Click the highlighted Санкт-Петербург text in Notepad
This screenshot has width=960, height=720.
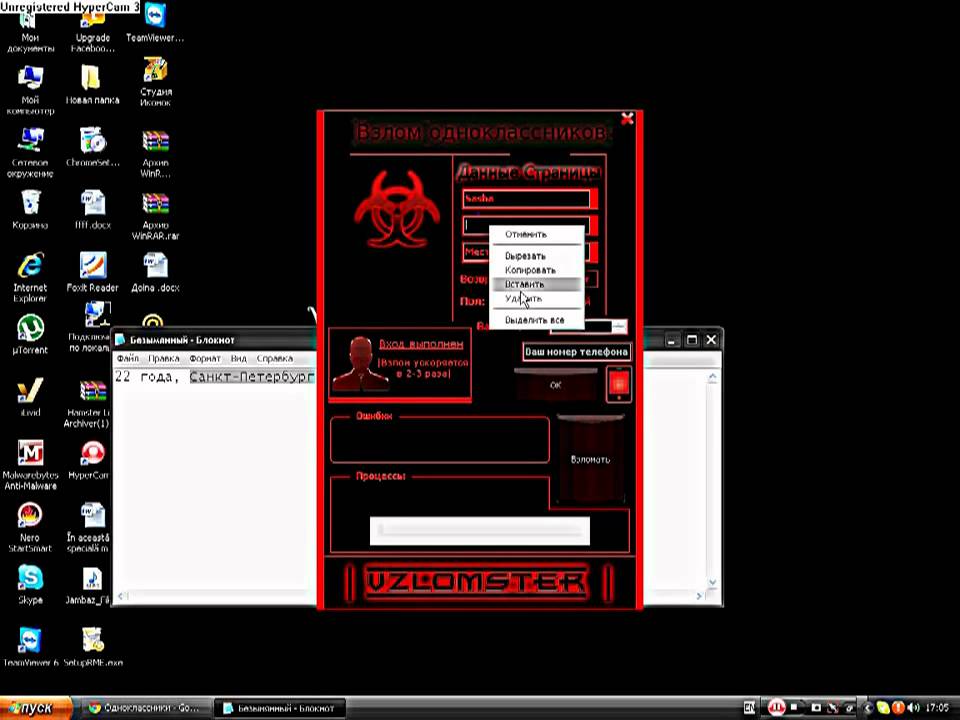[252, 377]
